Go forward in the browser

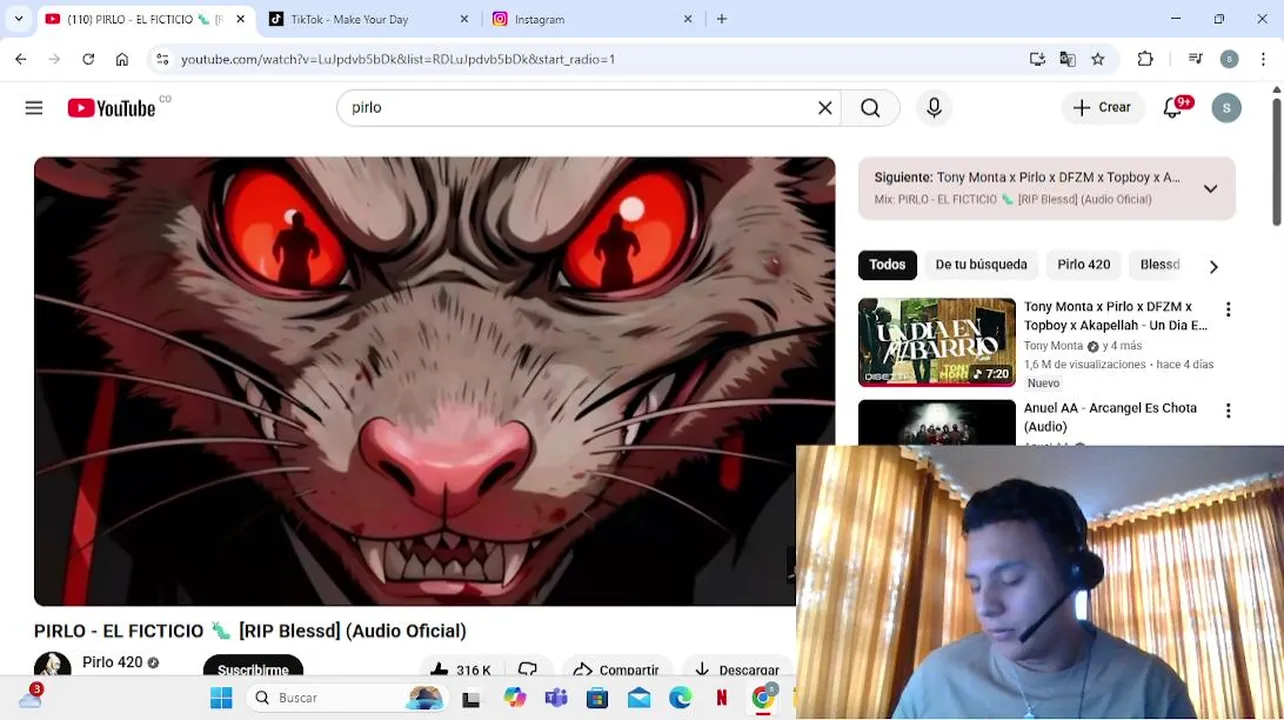54,59
